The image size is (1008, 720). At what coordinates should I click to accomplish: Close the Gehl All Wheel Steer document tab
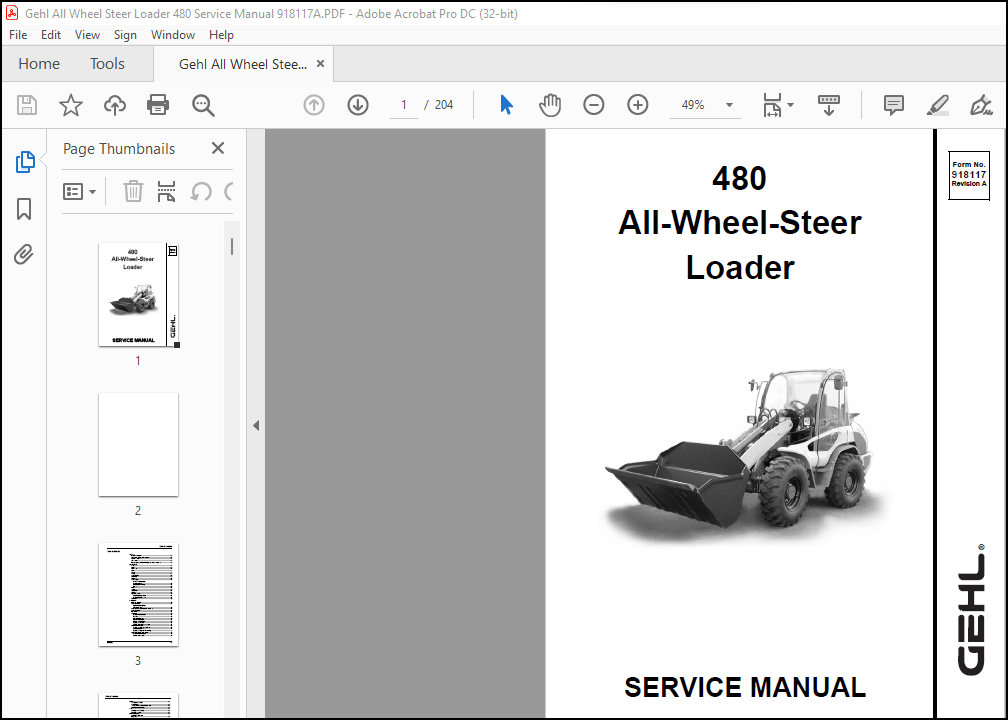(x=320, y=64)
